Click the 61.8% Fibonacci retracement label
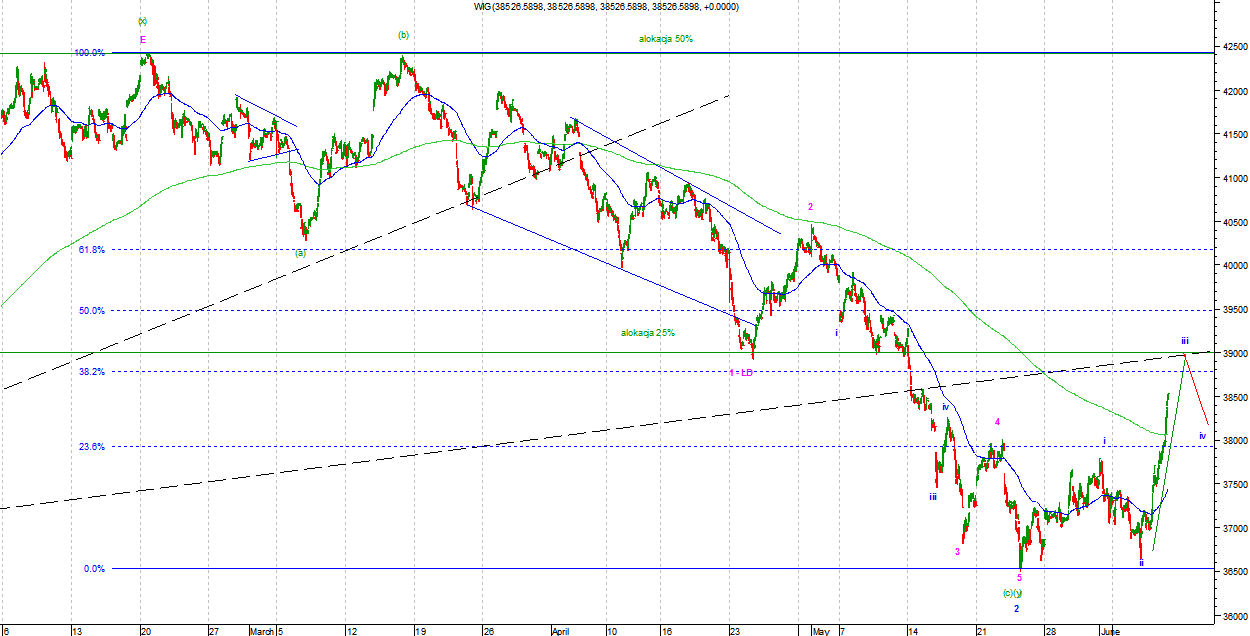Viewport: 1250px width, 636px height. (x=91, y=250)
